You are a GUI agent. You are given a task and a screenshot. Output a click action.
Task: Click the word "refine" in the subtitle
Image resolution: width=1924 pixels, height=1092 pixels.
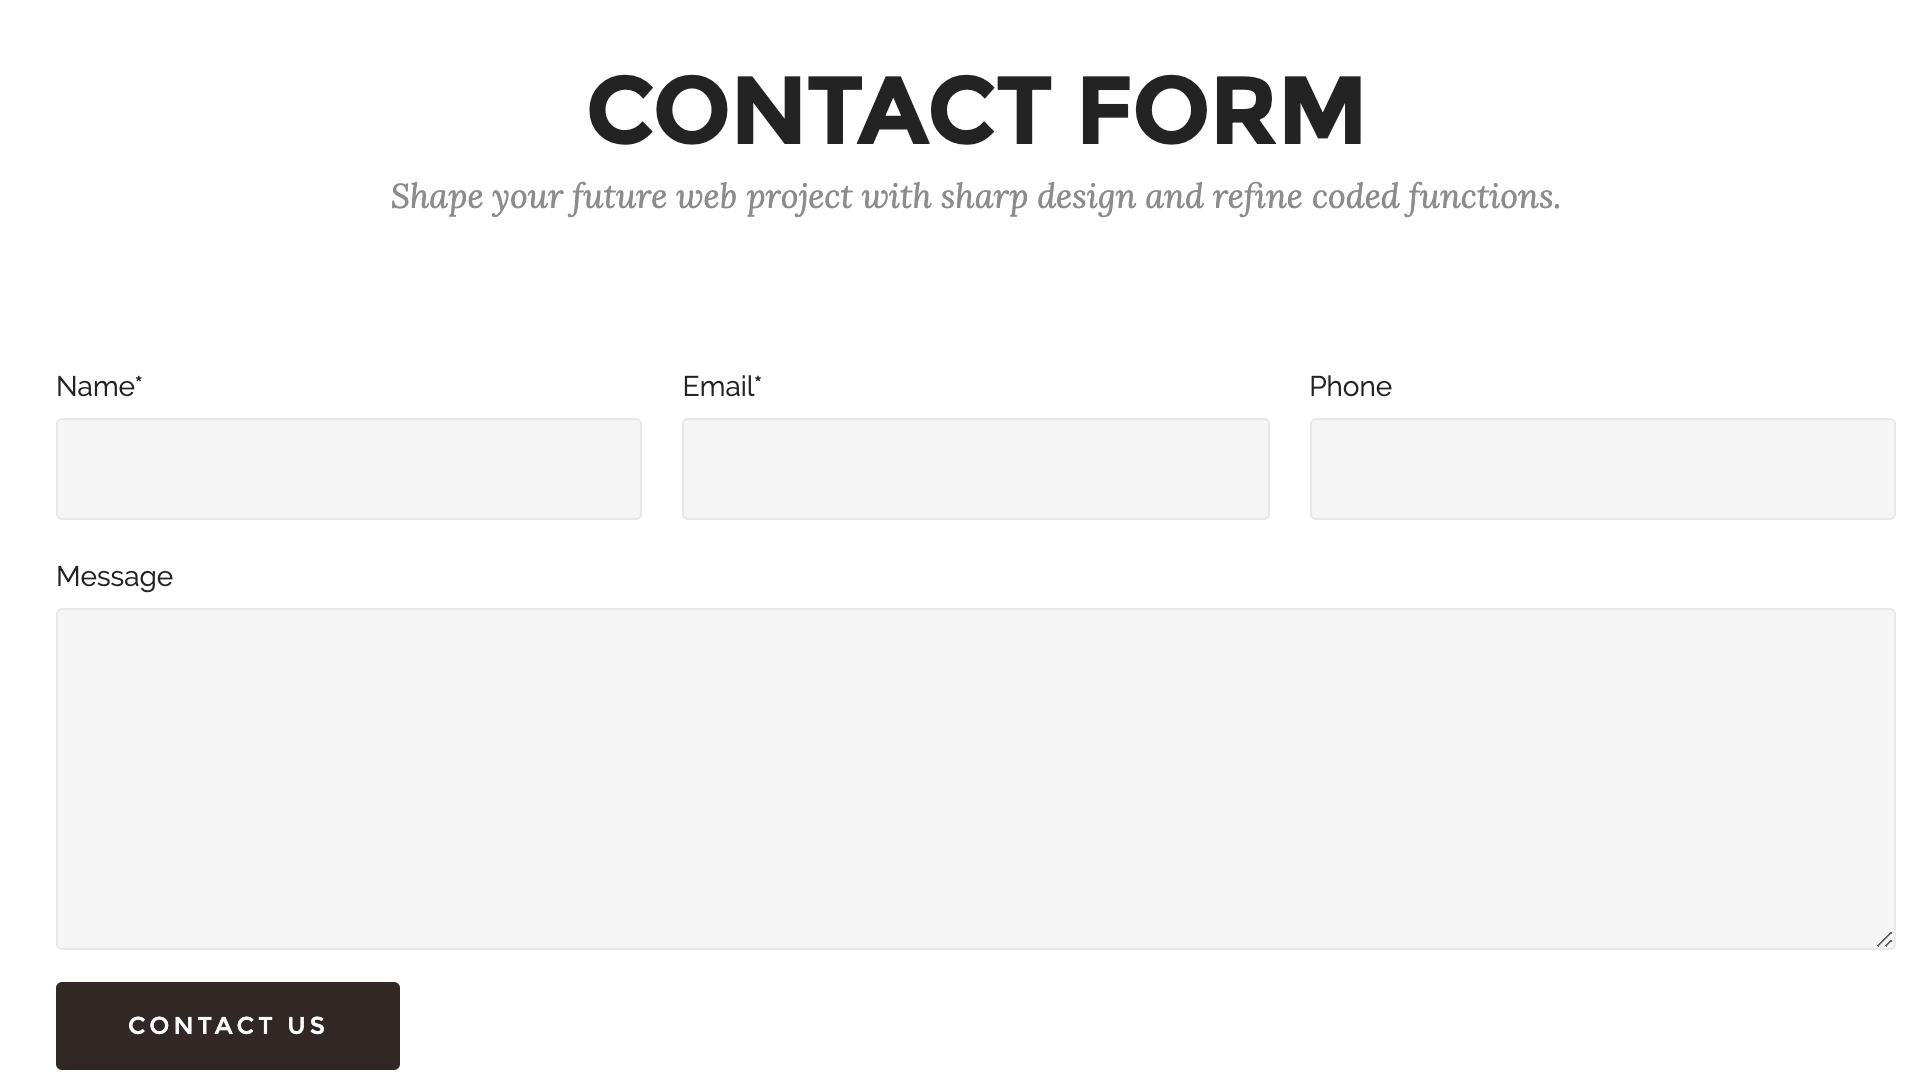(x=1257, y=197)
